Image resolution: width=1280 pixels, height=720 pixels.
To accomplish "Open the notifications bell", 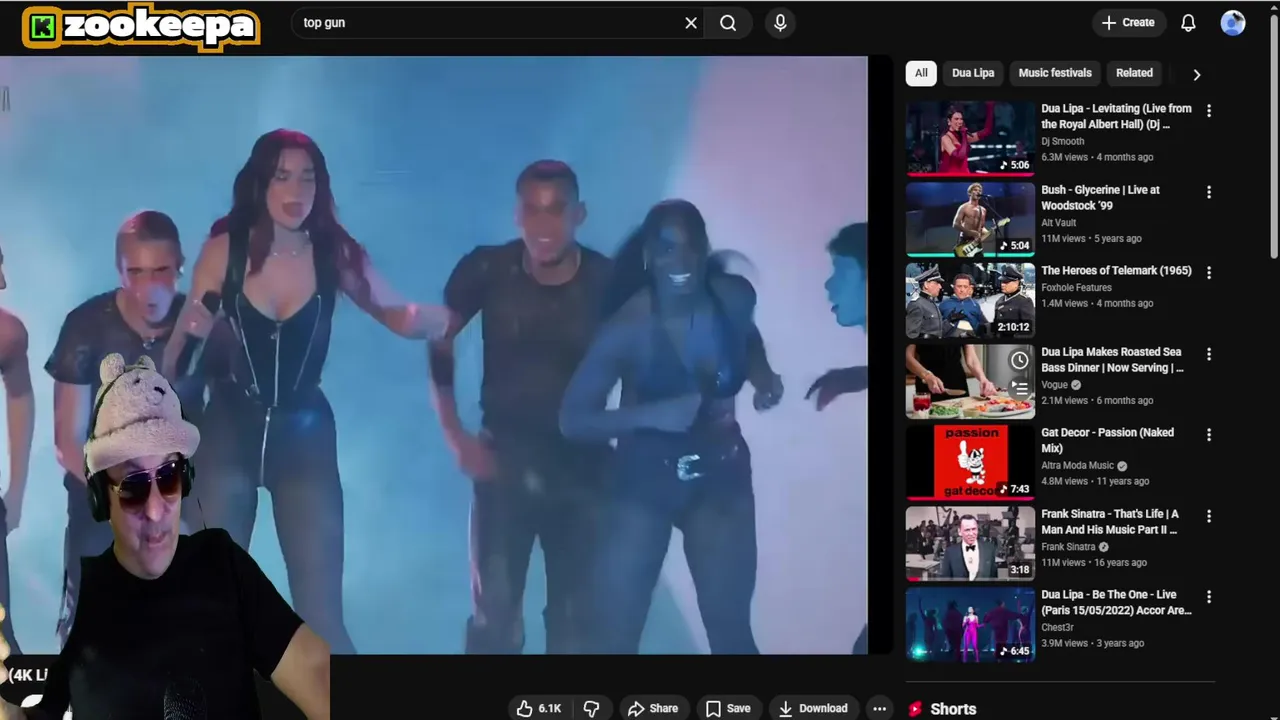I will [x=1188, y=23].
